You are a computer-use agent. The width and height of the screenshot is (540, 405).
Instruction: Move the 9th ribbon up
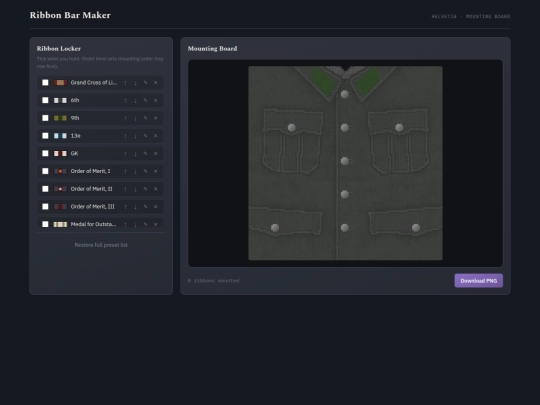(125, 118)
